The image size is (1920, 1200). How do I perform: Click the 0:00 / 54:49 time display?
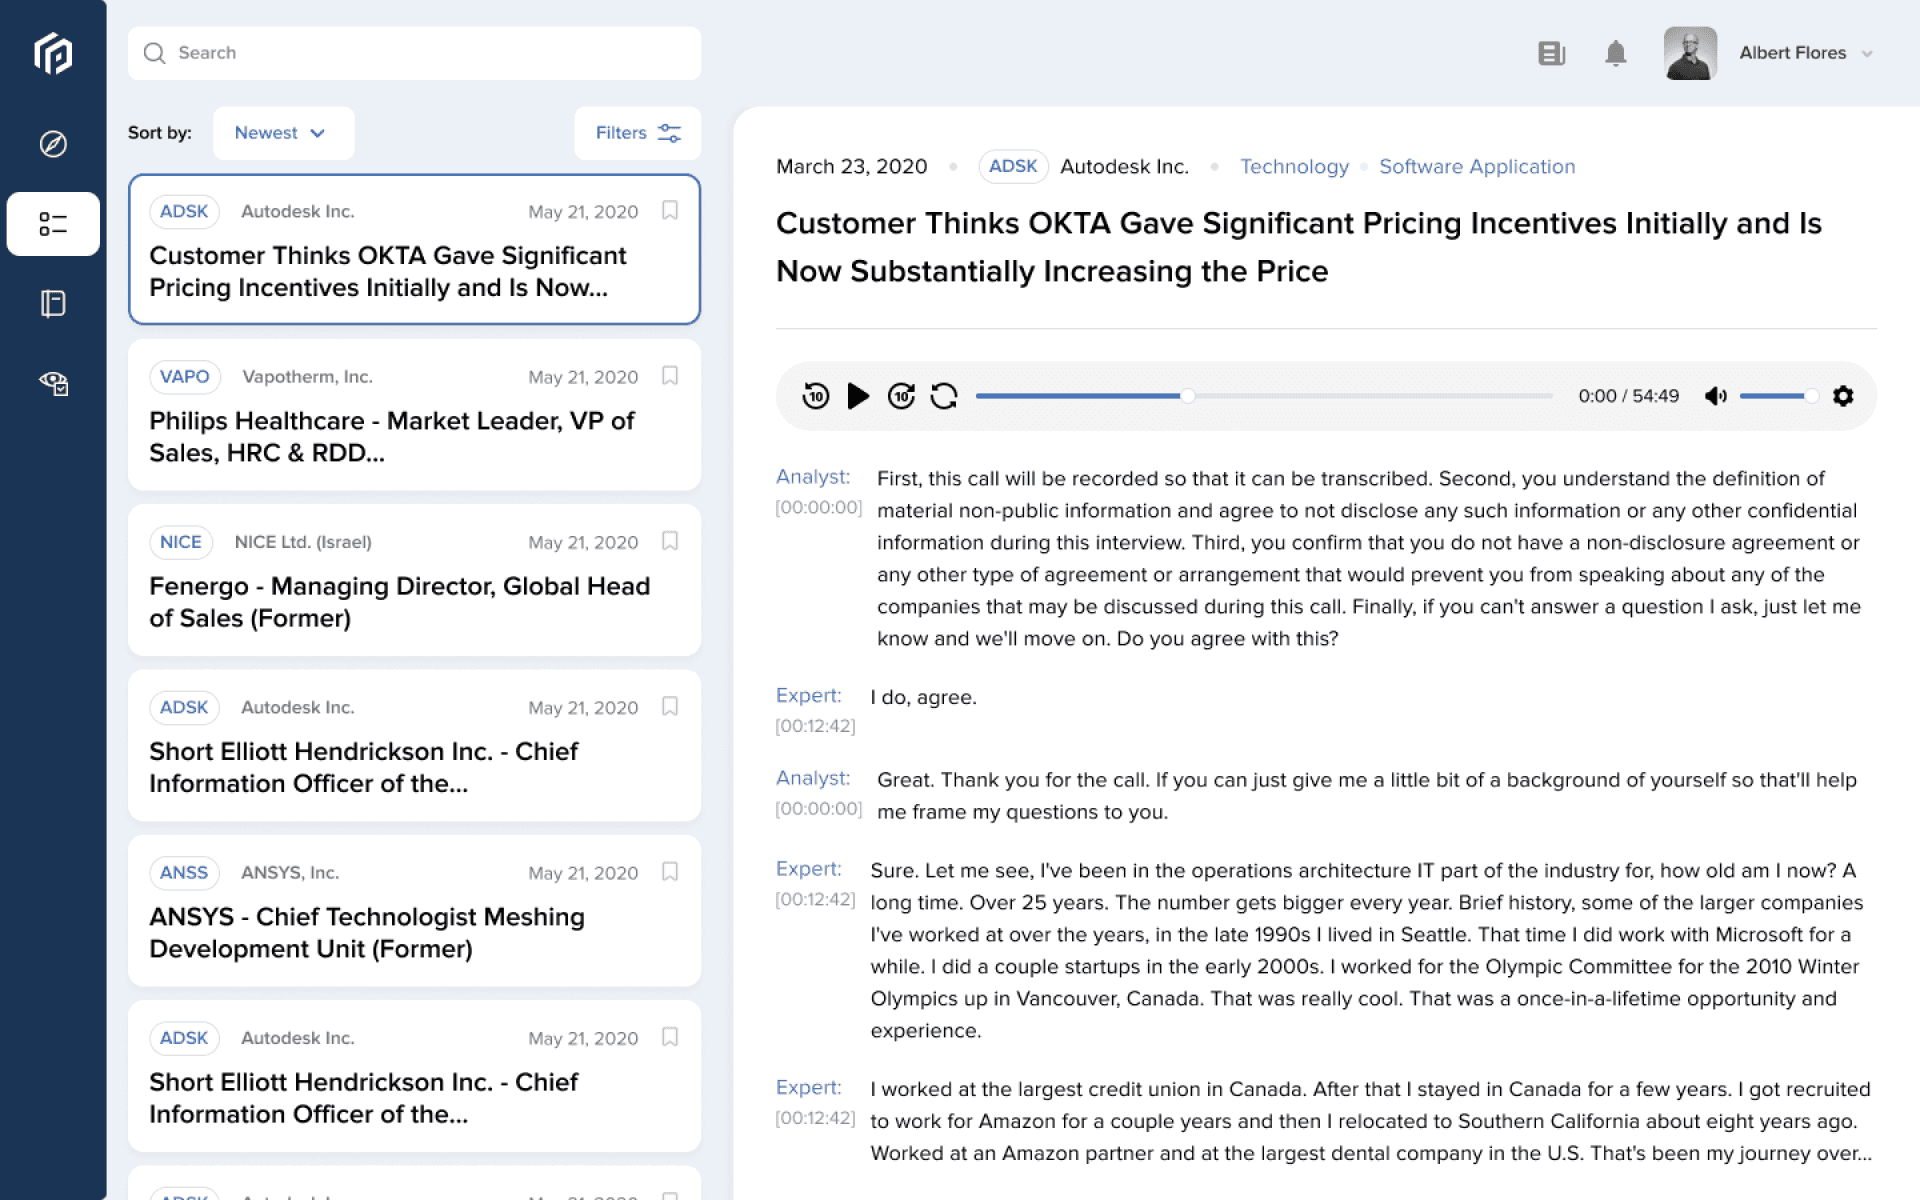point(1628,396)
